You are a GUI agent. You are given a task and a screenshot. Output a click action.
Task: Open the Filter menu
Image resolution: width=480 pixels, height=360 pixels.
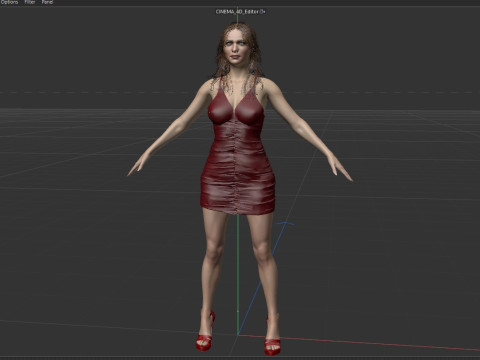(30, 2)
